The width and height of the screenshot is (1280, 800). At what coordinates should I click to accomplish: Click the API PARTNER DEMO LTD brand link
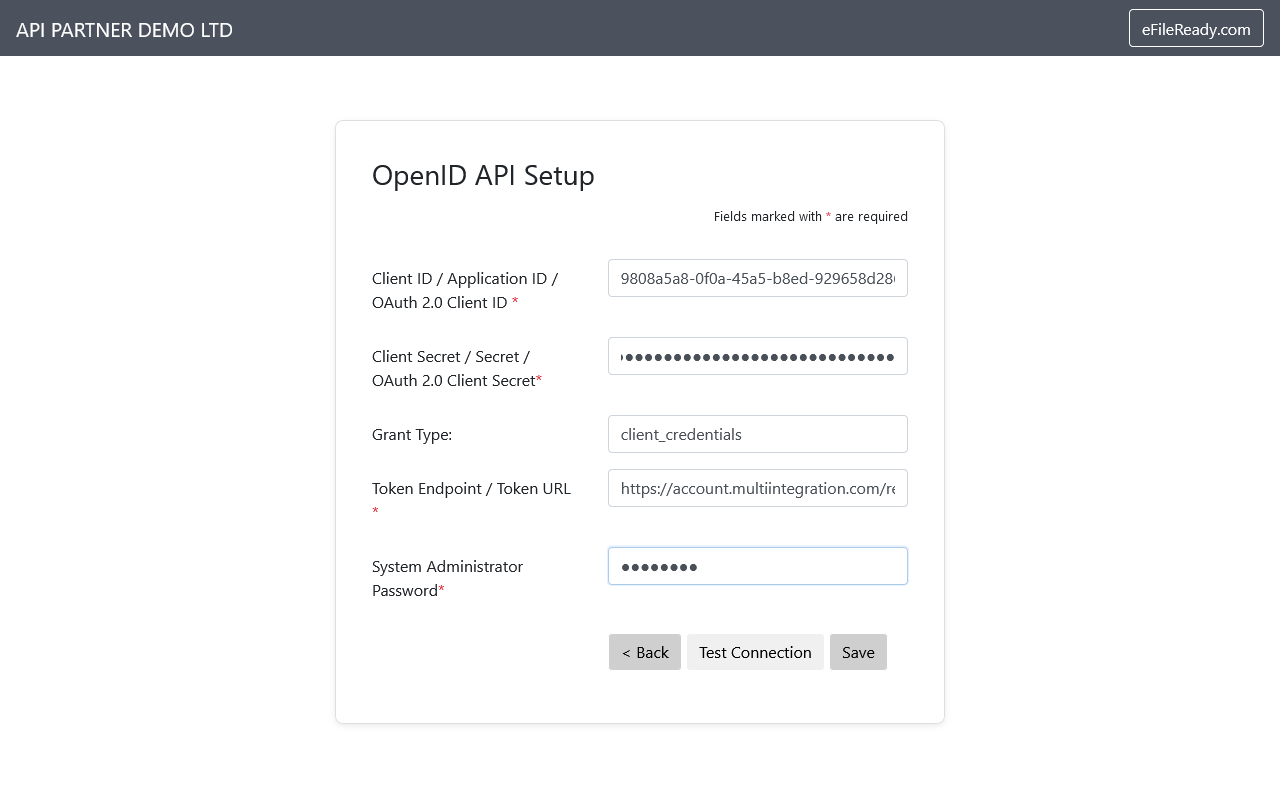(x=124, y=30)
